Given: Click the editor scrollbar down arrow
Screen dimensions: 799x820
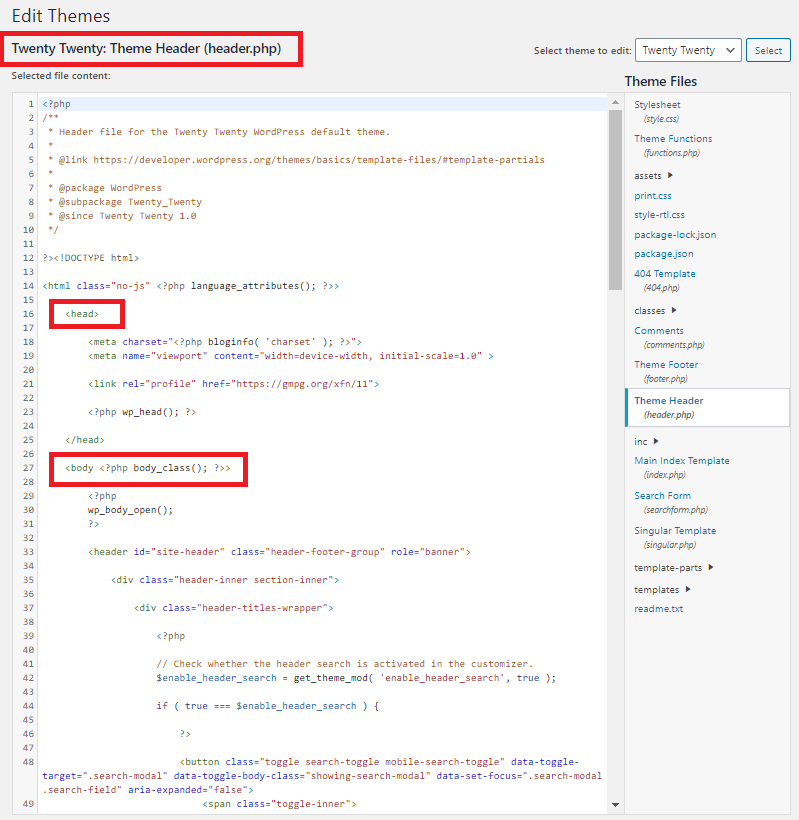Looking at the screenshot, I should click(x=615, y=805).
